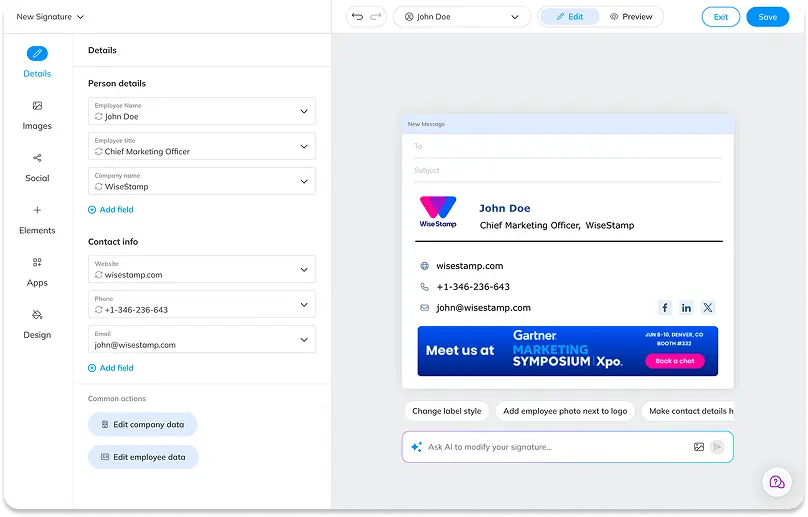This screenshot has width=808, height=517.
Task: Click the send arrow in the AI prompt box
Action: (717, 447)
